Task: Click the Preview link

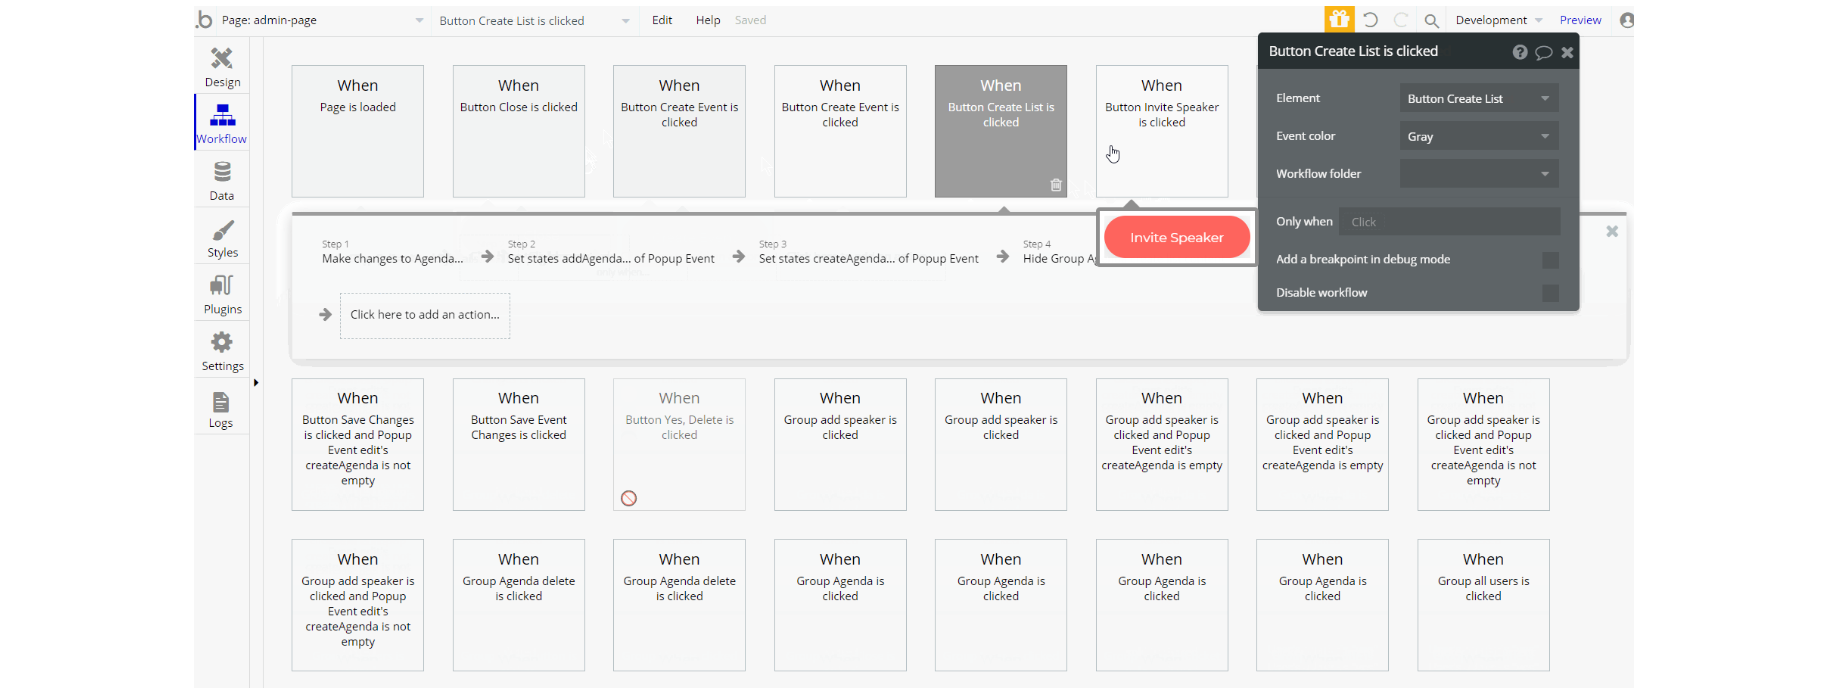Action: [x=1580, y=20]
